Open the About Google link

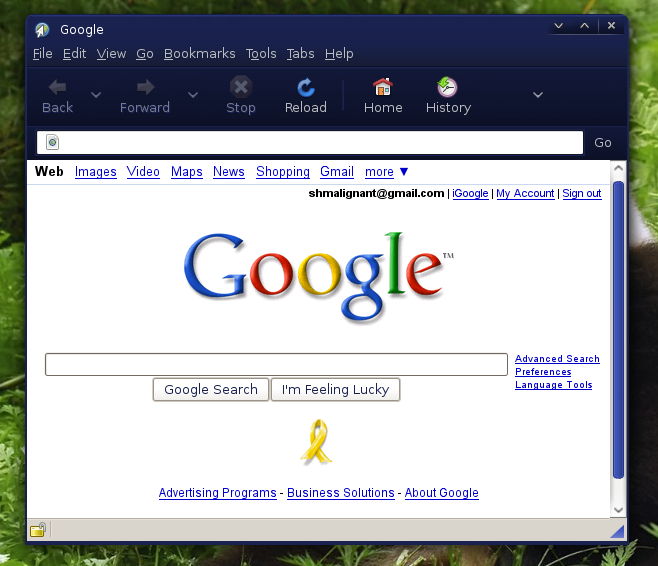[x=441, y=493]
